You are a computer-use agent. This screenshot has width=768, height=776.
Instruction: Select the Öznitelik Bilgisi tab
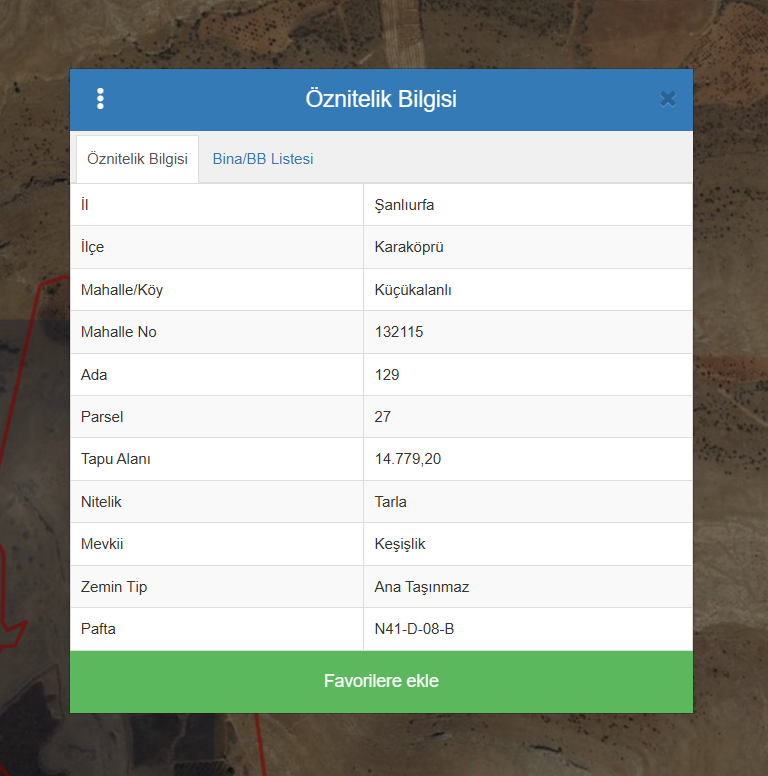[137, 159]
